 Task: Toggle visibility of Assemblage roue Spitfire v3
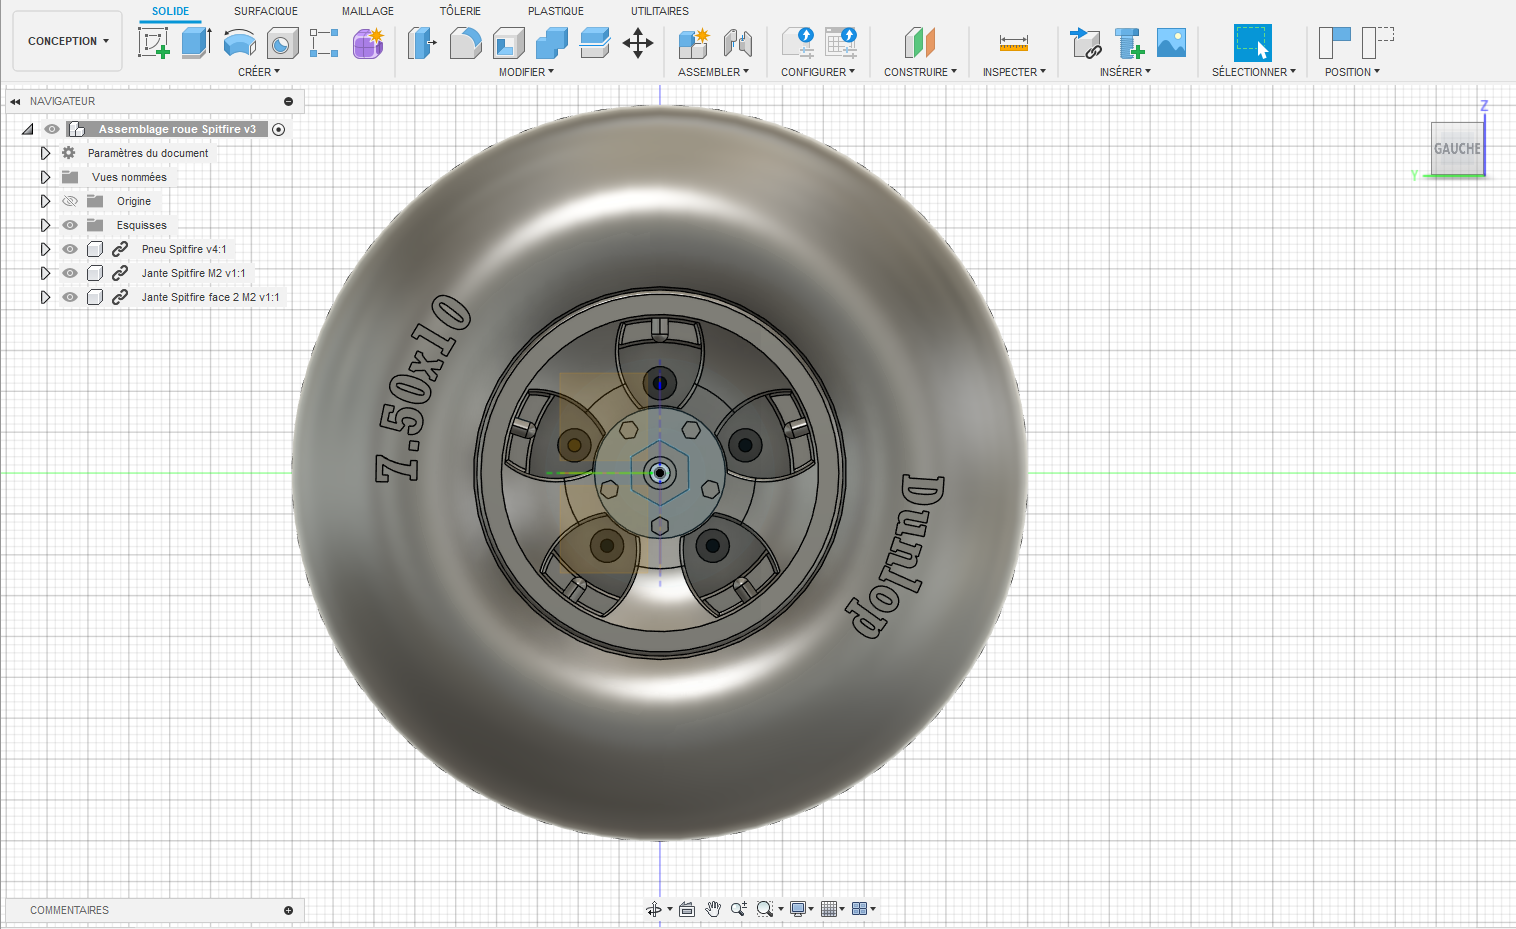[52, 129]
